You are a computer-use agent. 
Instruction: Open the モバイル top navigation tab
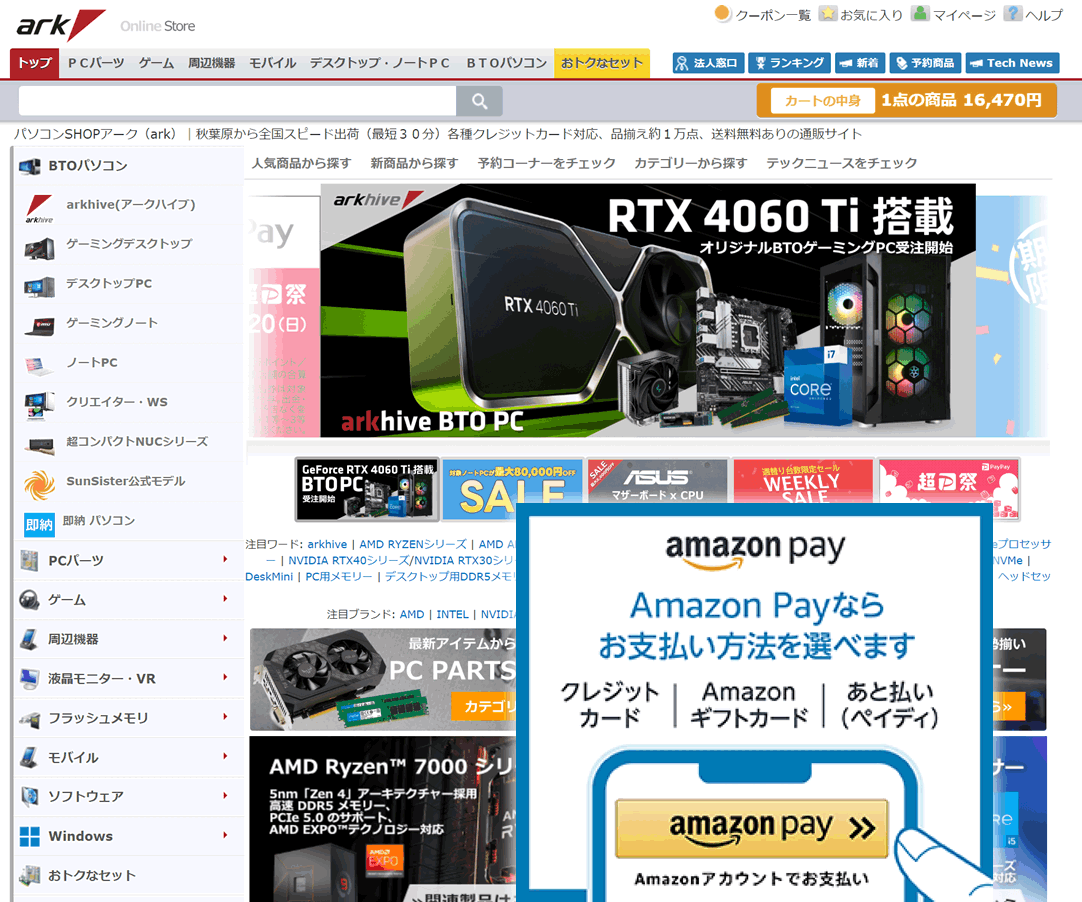click(x=273, y=63)
